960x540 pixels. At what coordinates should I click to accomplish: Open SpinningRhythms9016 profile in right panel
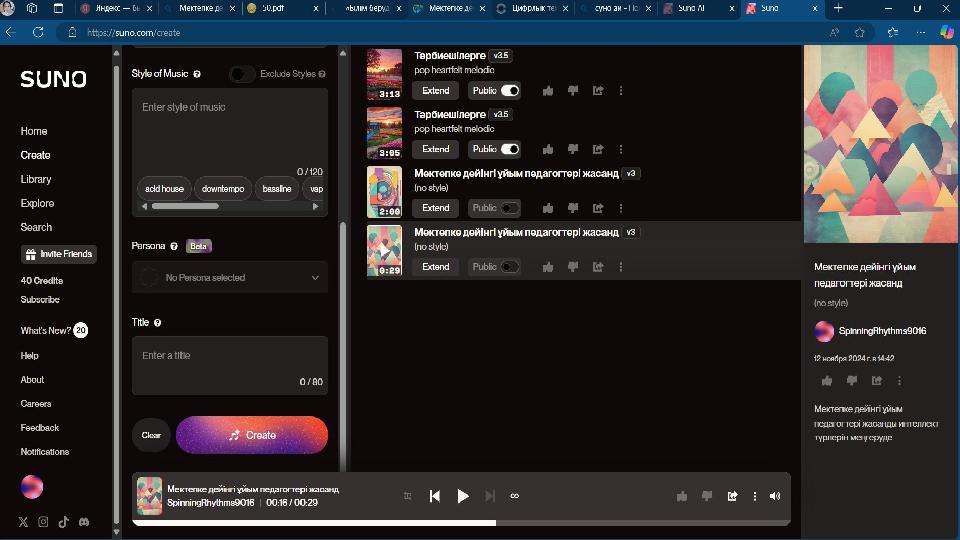click(x=882, y=331)
